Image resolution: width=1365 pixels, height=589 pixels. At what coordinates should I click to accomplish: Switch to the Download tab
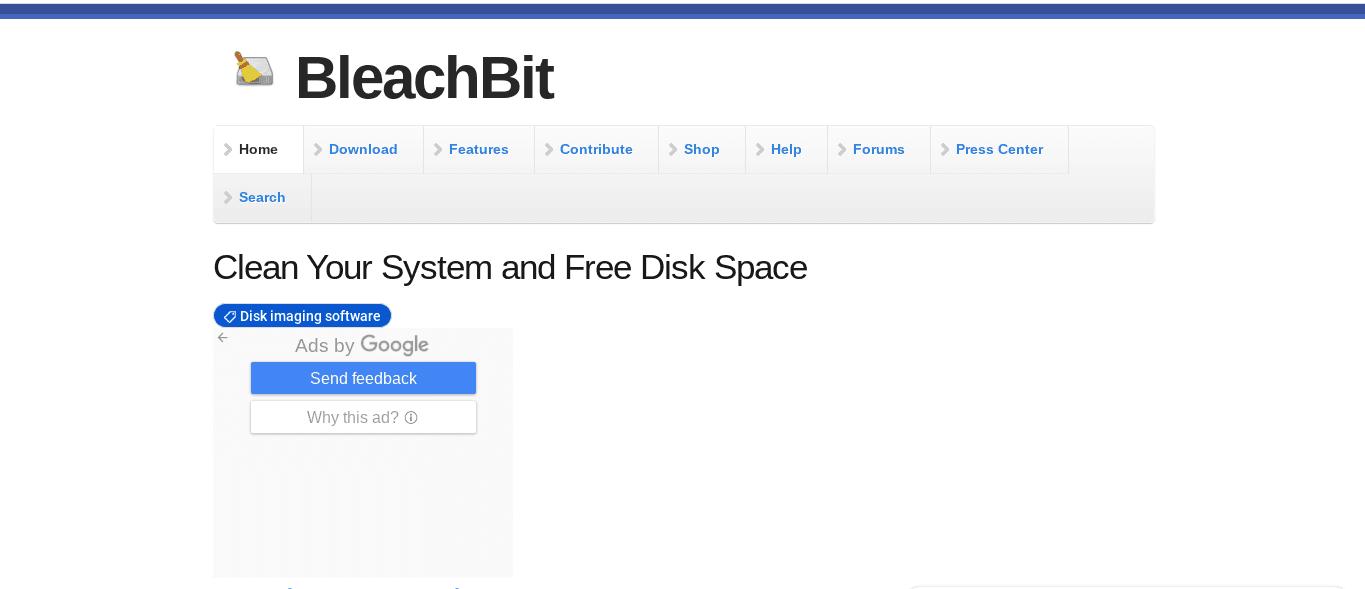click(x=363, y=148)
